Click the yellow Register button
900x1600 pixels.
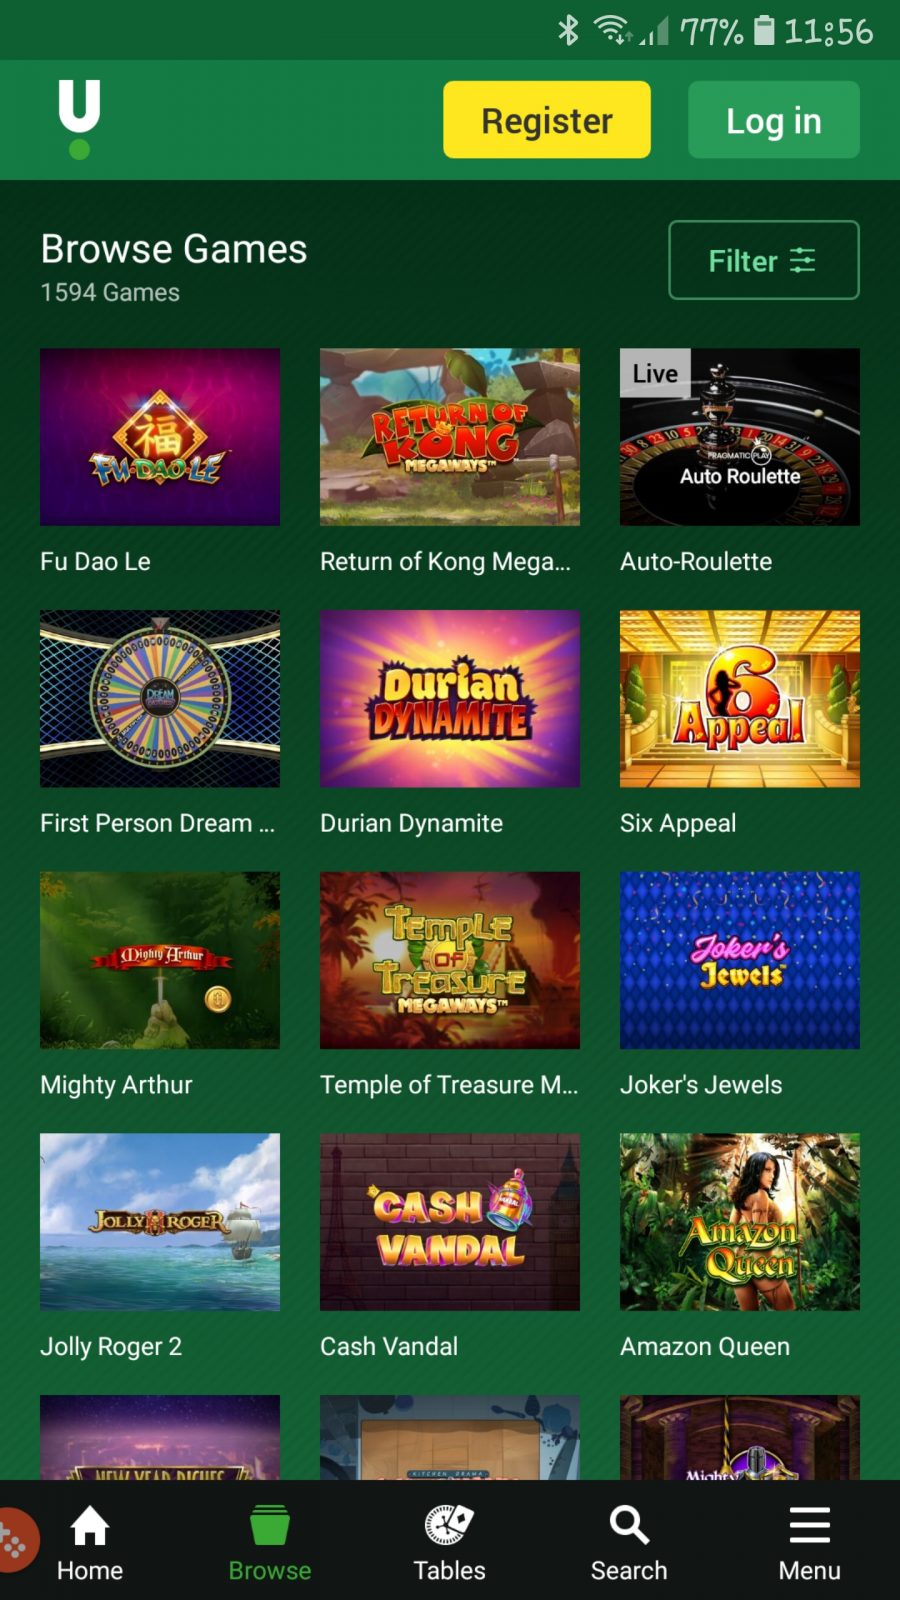(x=547, y=120)
